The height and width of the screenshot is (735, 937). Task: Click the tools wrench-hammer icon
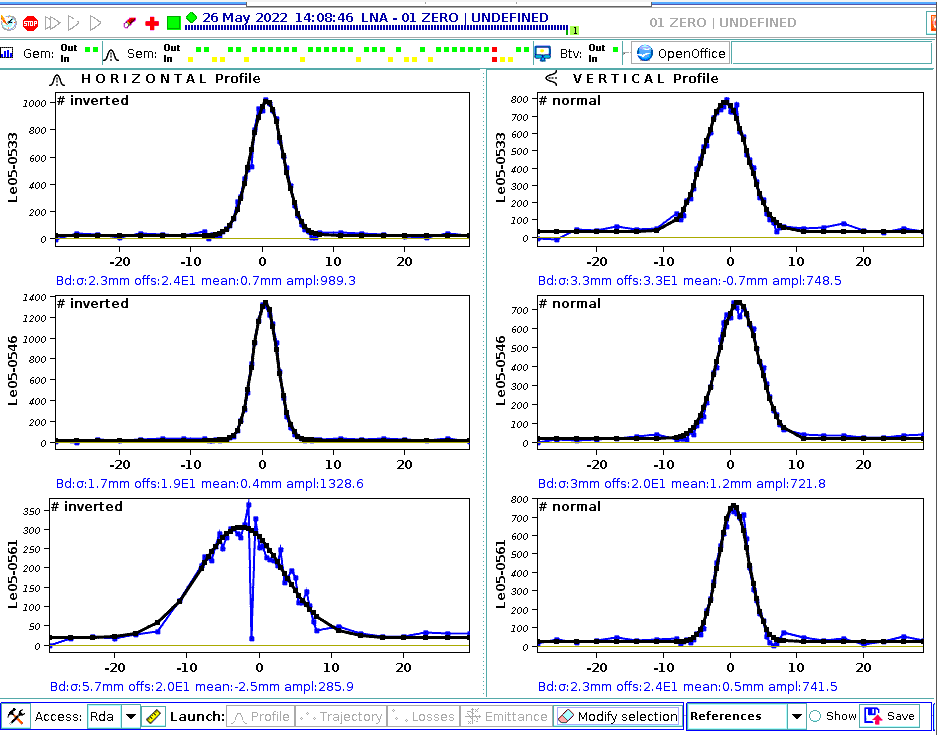coord(16,716)
